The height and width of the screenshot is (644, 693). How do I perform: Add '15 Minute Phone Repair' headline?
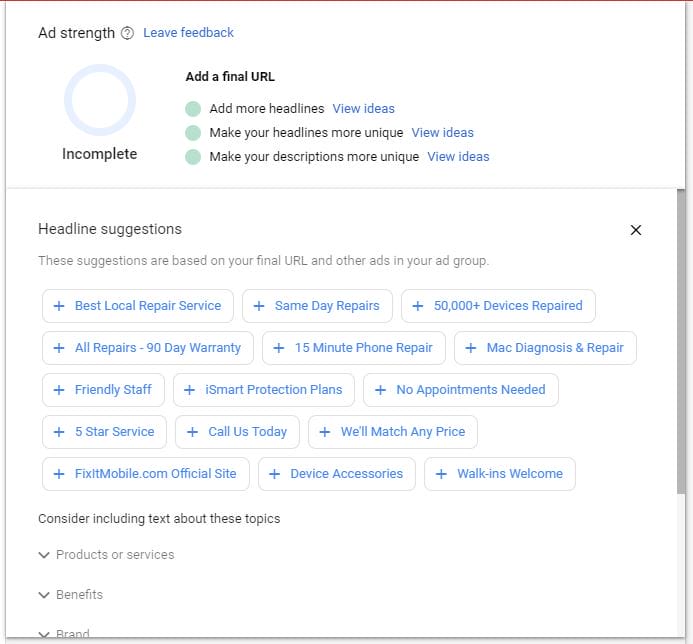[354, 348]
